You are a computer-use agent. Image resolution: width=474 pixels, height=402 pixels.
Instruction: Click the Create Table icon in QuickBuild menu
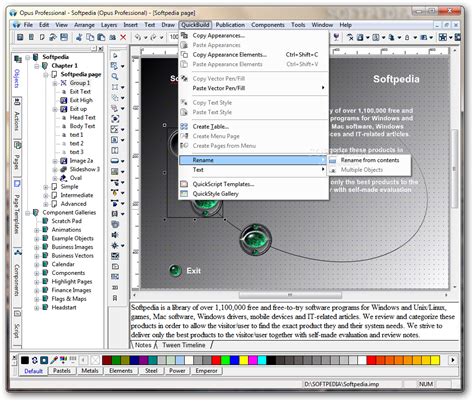184,126
